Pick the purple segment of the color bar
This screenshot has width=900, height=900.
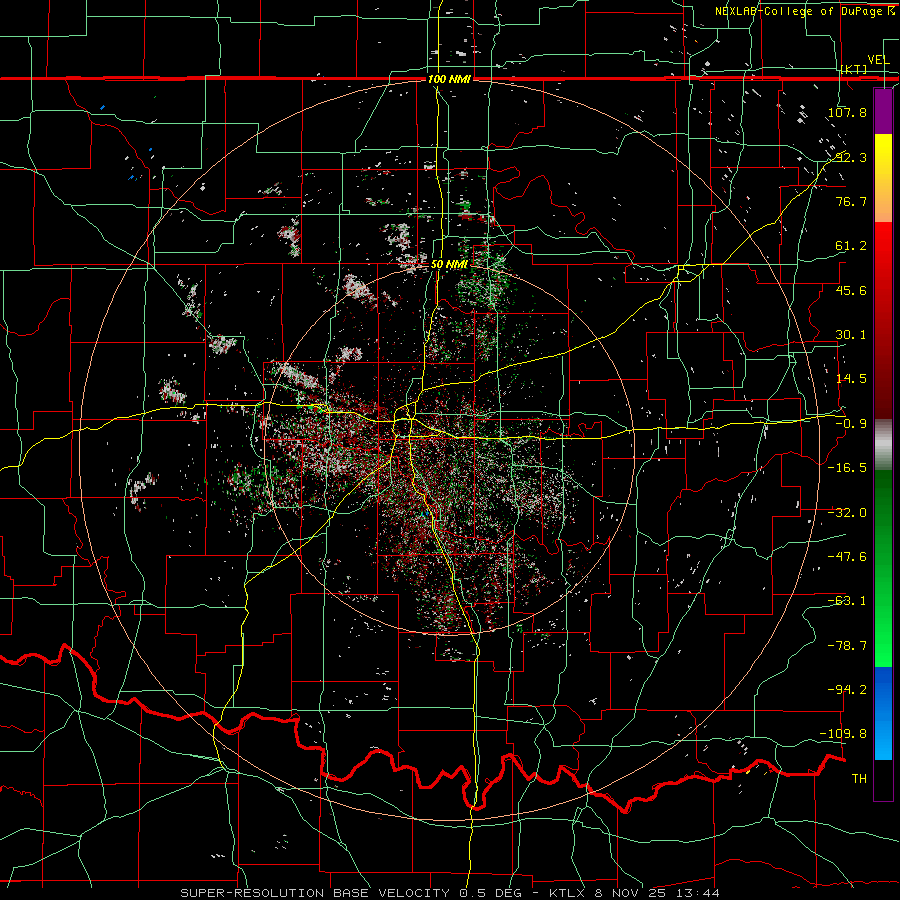pyautogui.click(x=883, y=112)
